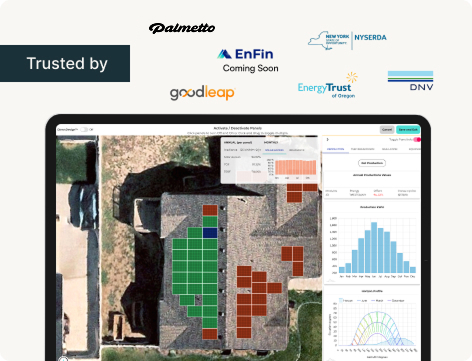Disable the pink Toggle Panel Info switch
Viewport: 472px width, 361px height.
(x=417, y=139)
